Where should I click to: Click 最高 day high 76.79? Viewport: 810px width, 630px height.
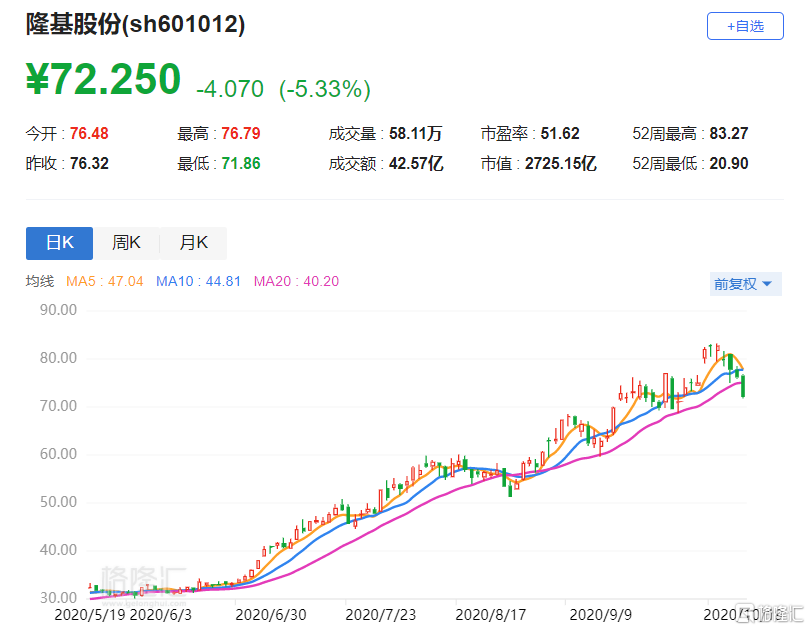[219, 134]
